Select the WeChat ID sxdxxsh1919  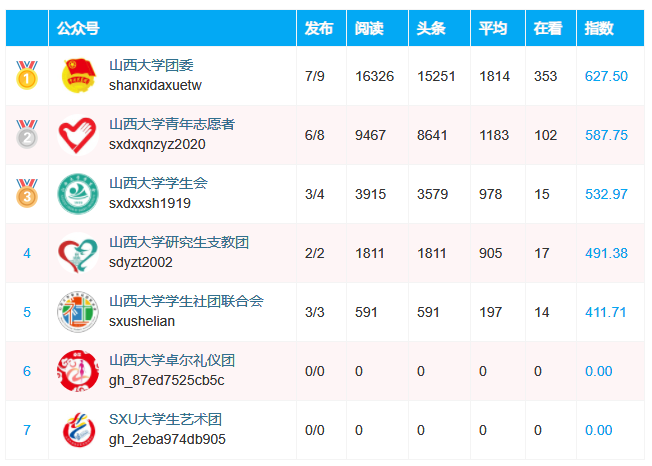pos(150,203)
